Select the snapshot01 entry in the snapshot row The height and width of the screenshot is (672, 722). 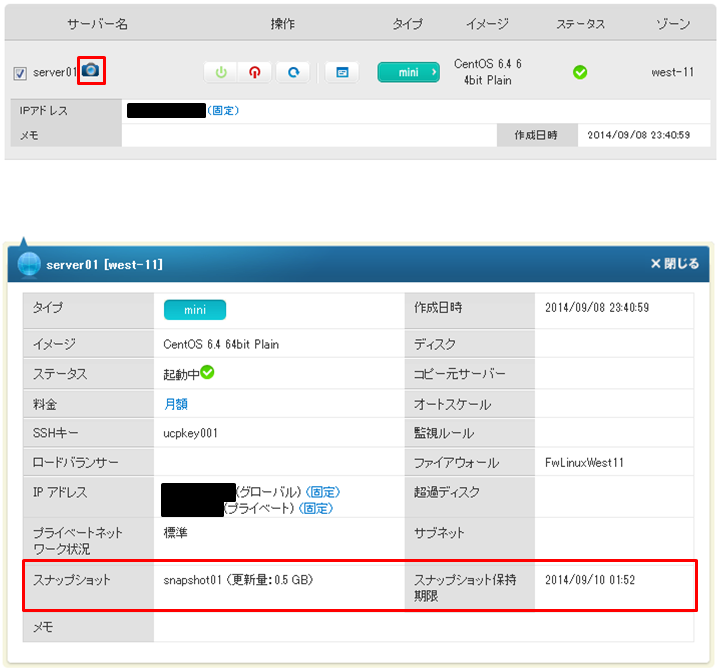(x=192, y=579)
